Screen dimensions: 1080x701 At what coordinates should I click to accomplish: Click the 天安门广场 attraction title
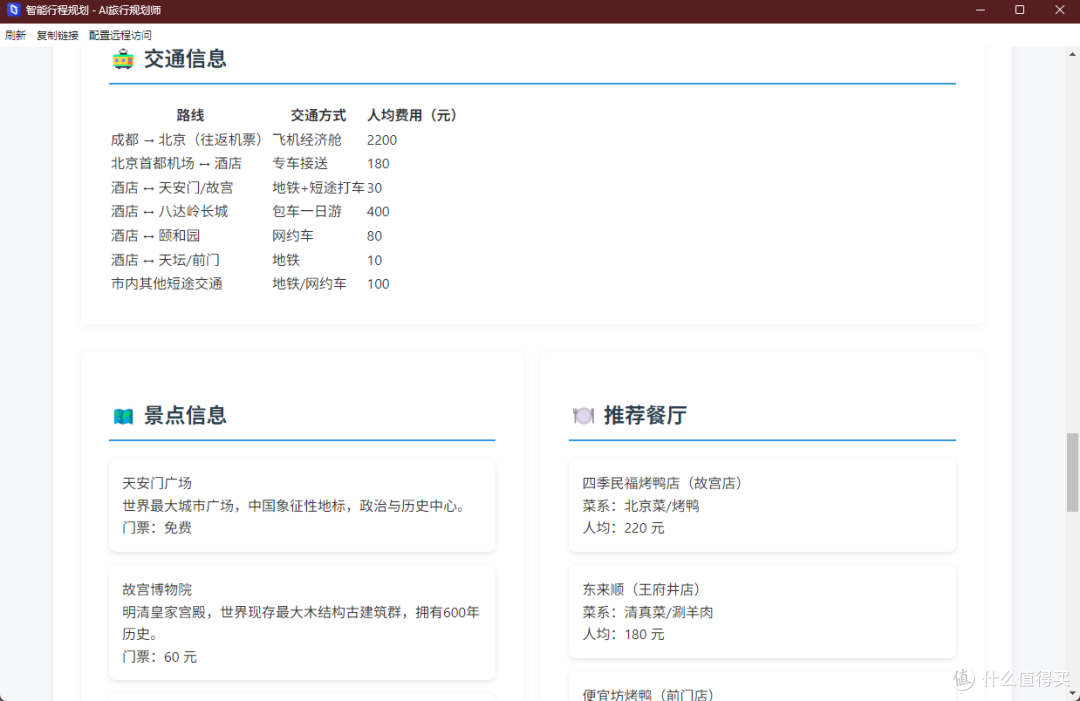pos(157,483)
